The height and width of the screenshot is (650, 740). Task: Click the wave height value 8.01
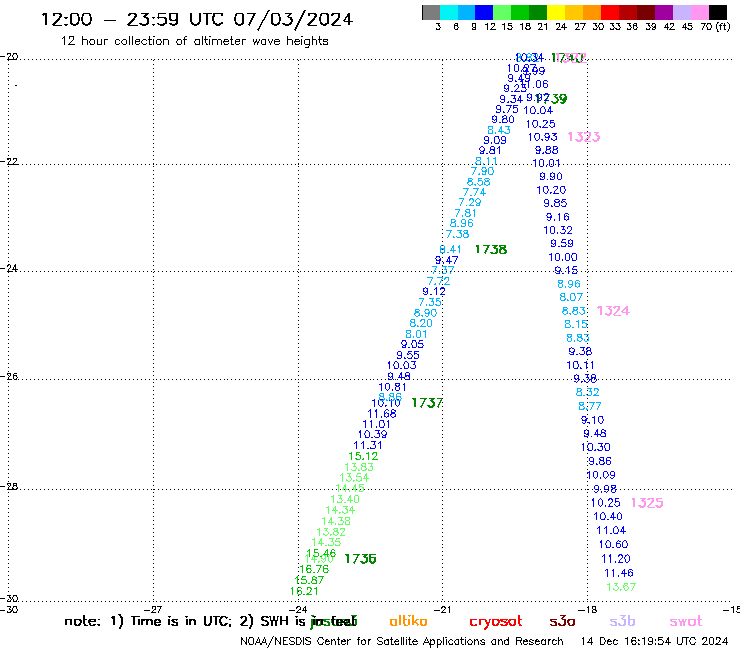click(x=416, y=334)
